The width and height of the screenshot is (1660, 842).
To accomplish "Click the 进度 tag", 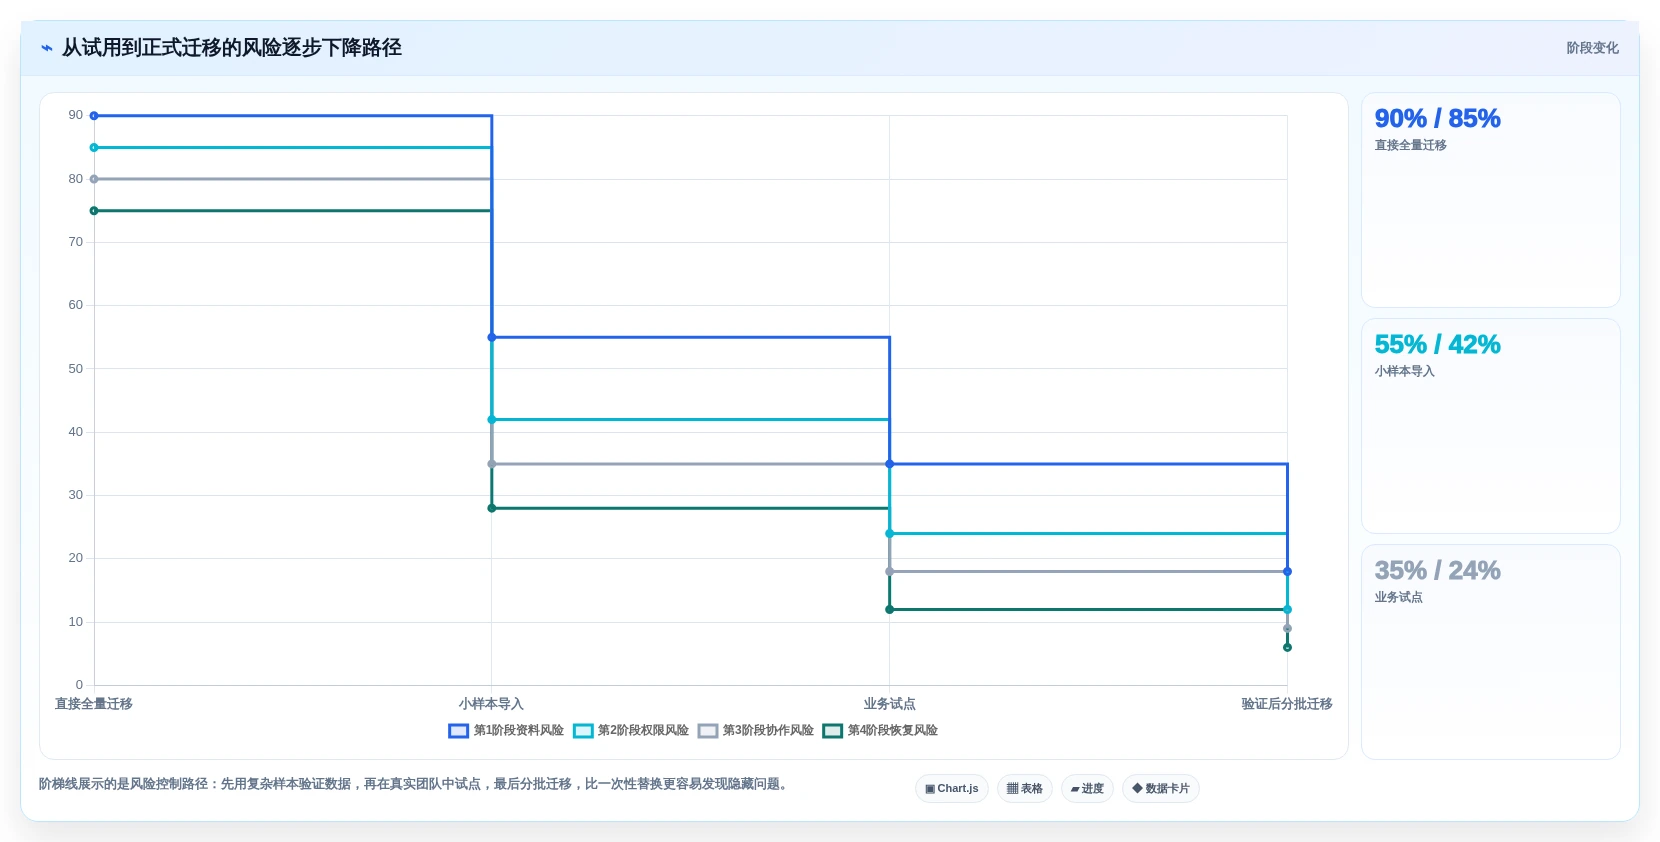I will 1087,789.
